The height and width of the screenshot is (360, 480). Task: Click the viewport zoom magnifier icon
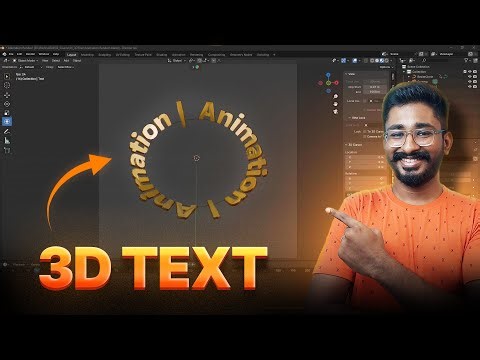(x=336, y=96)
